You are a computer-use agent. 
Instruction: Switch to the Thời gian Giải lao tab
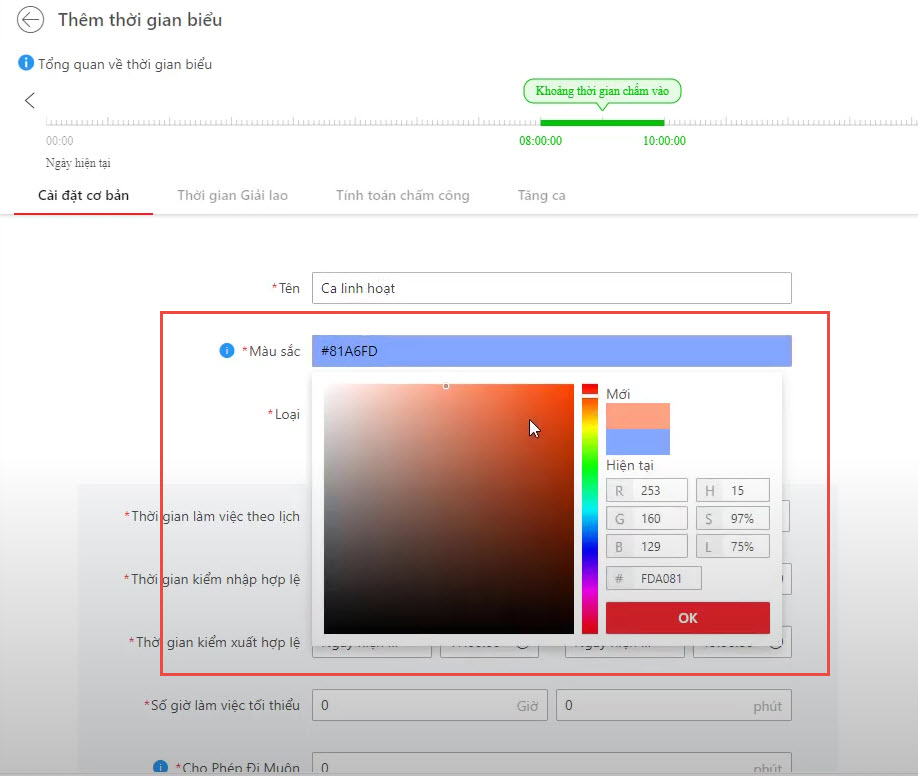tap(232, 195)
